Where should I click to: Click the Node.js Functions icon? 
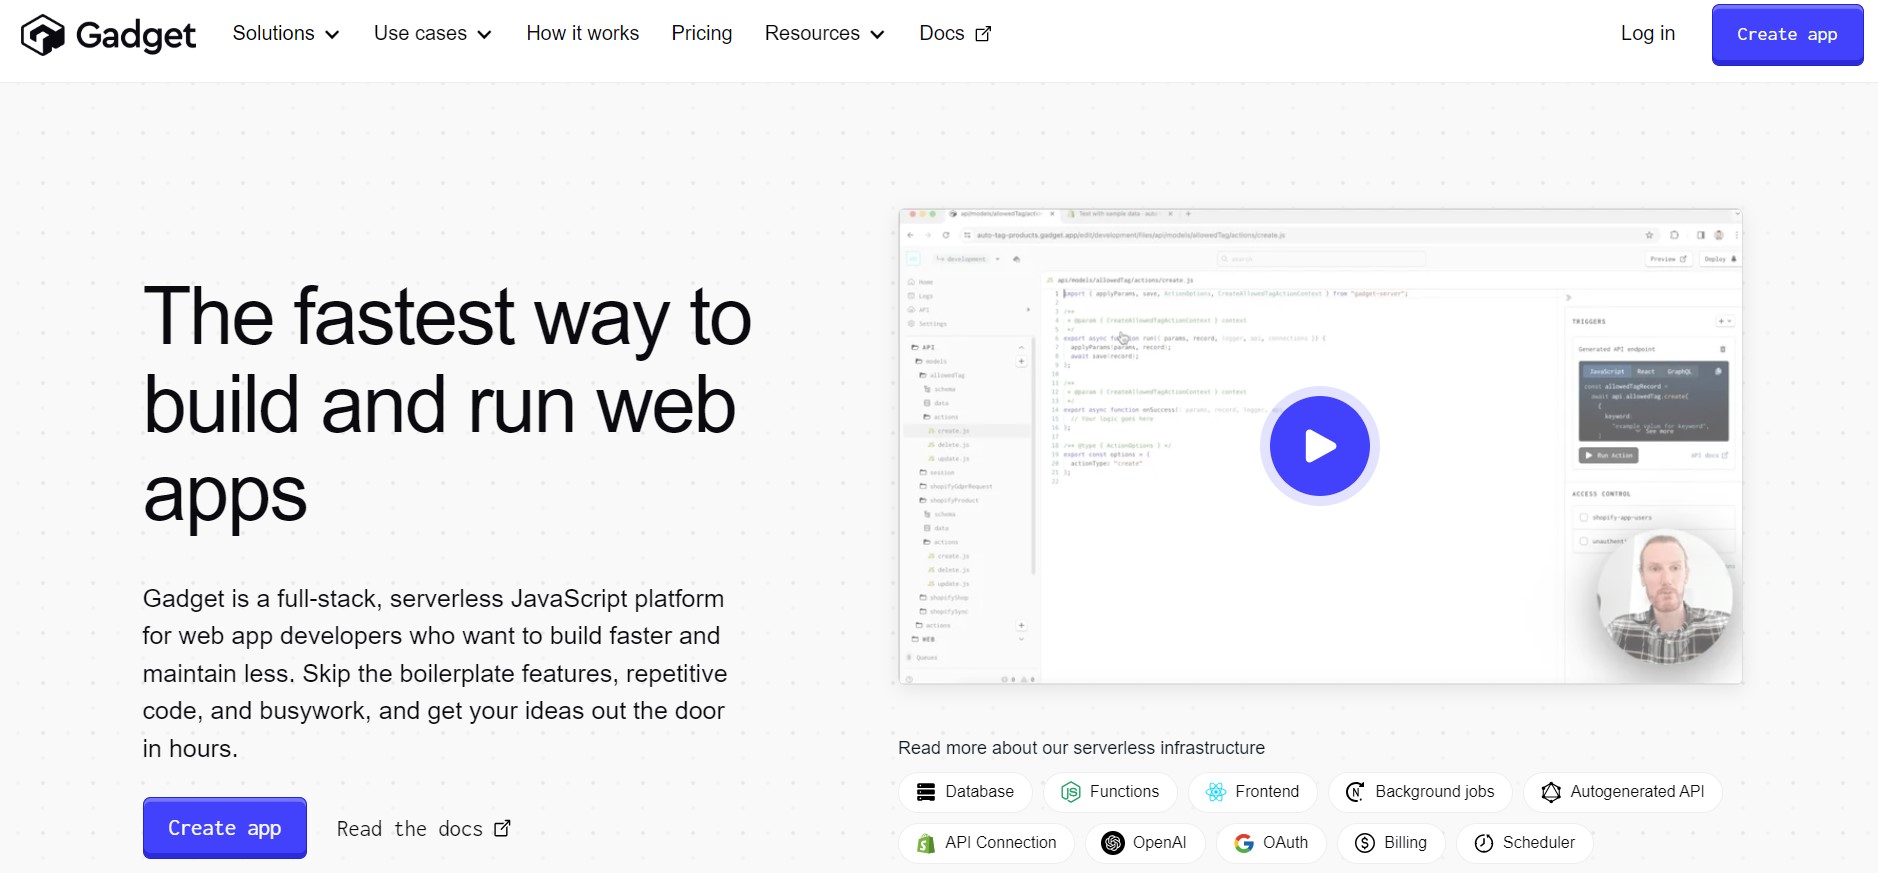1070,792
